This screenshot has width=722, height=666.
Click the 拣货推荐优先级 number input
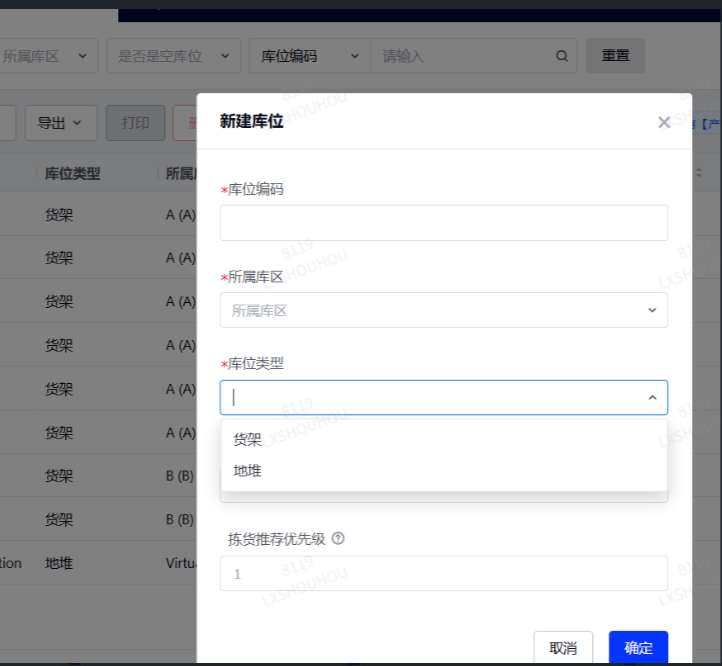tap(443, 573)
